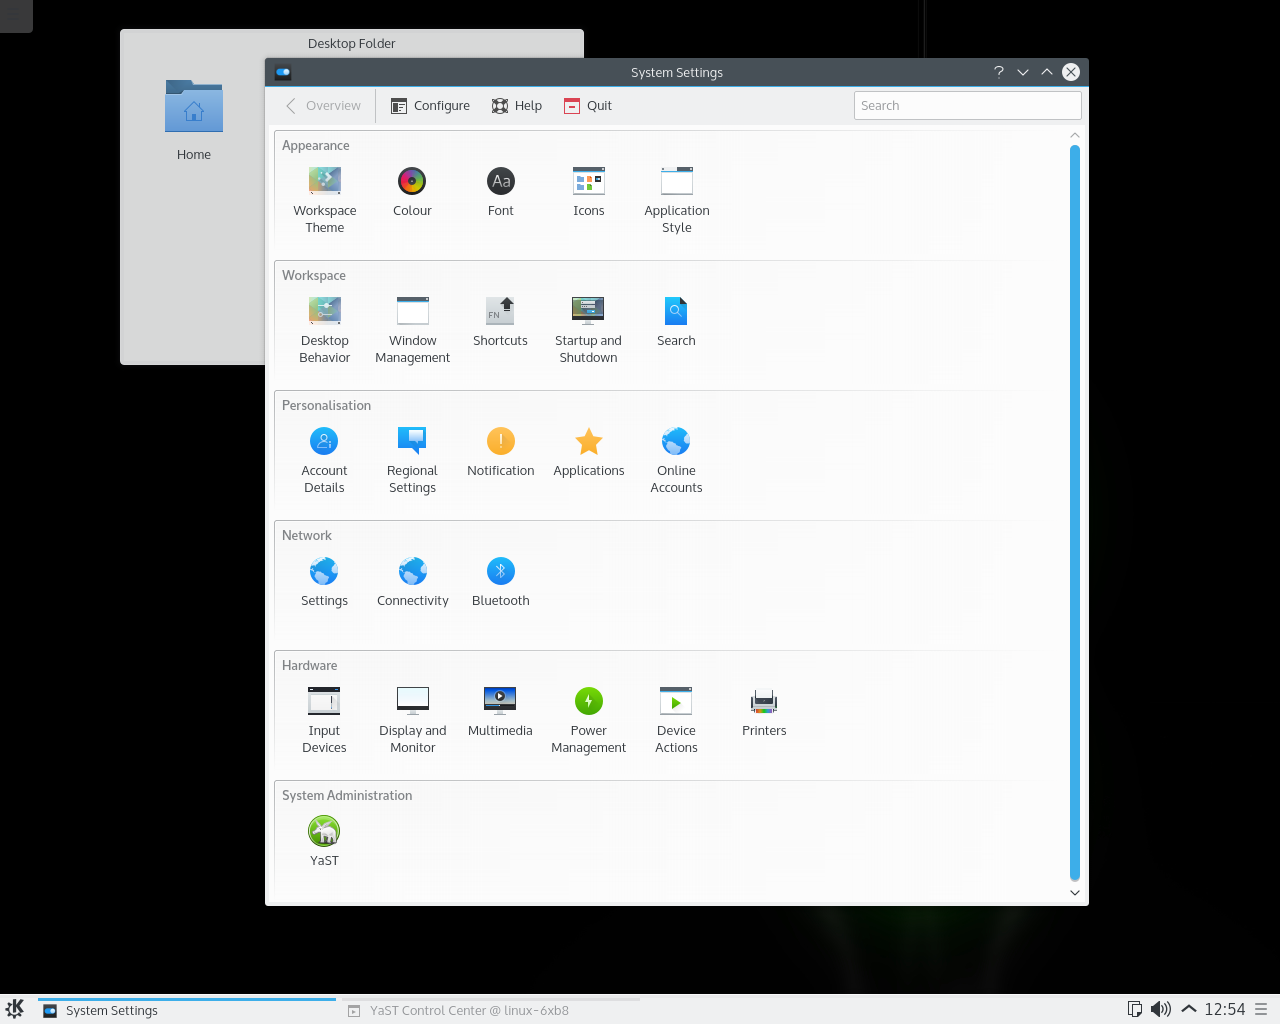Open Window Management settings
1280x1024 pixels.
tap(413, 330)
